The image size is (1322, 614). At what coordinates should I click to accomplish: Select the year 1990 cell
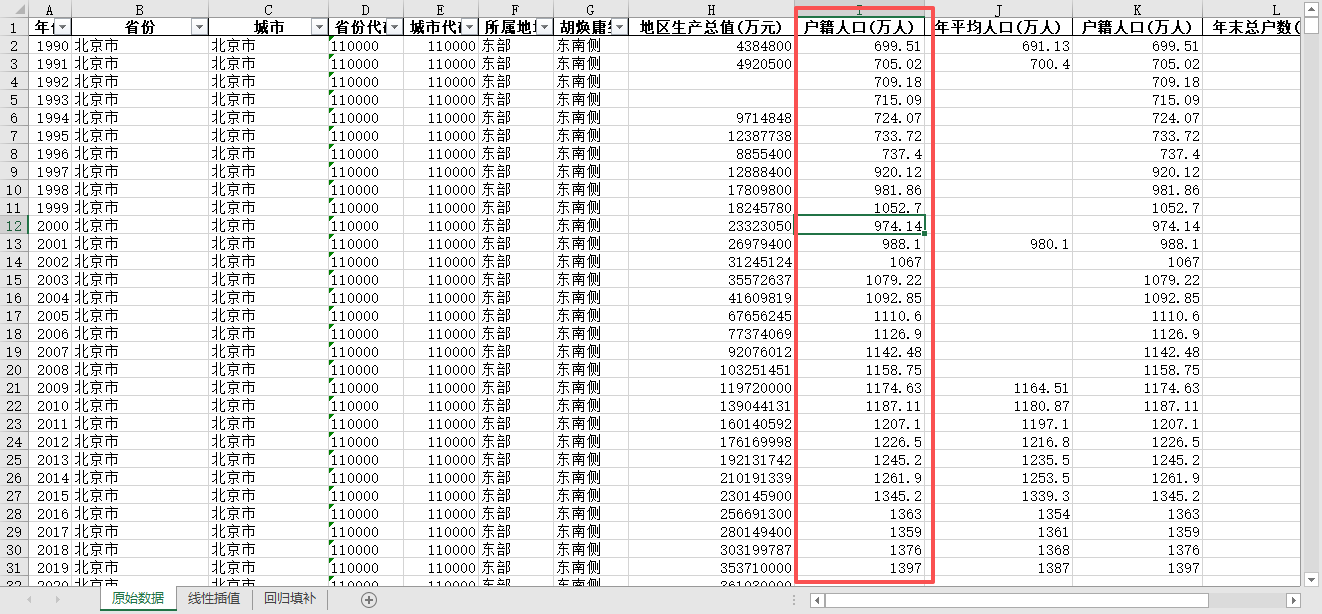click(x=51, y=46)
